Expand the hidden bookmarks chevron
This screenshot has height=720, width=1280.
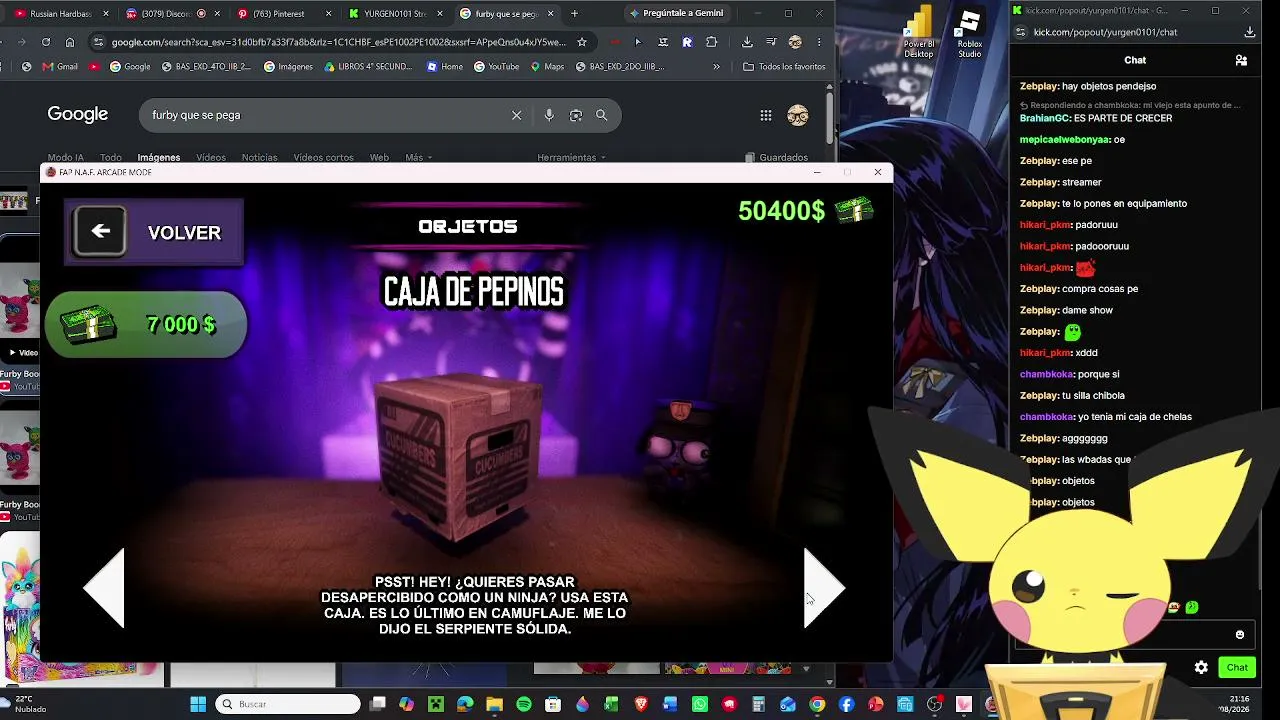tap(716, 67)
